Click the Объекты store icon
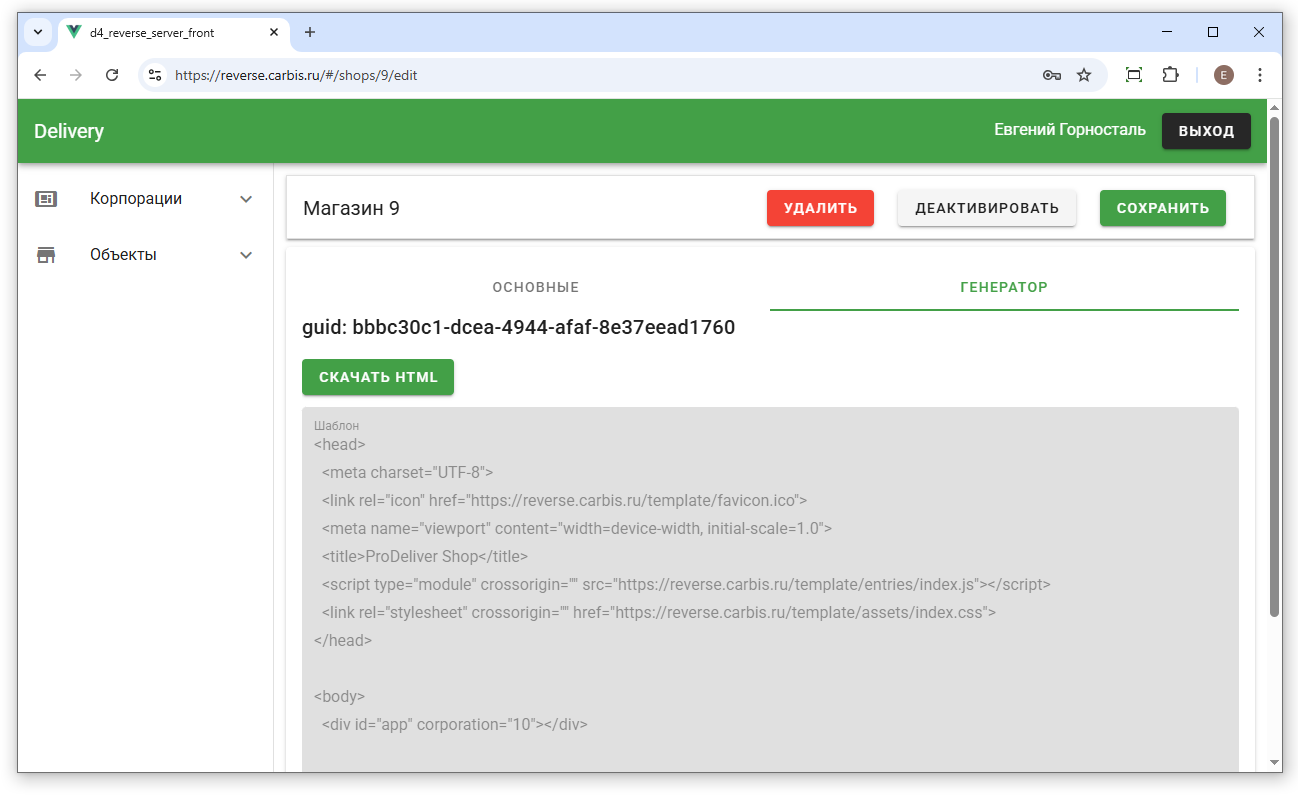This screenshot has width=1298, height=795. point(46,255)
